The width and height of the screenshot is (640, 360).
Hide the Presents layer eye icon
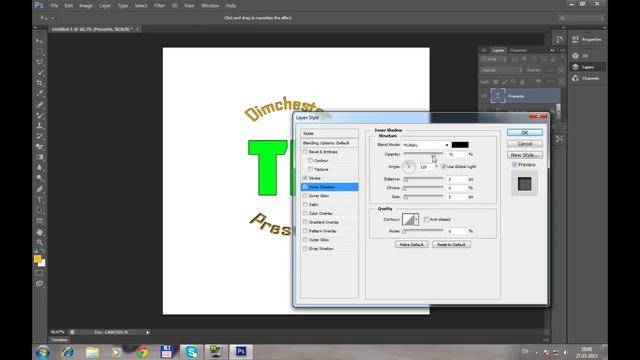click(x=484, y=96)
